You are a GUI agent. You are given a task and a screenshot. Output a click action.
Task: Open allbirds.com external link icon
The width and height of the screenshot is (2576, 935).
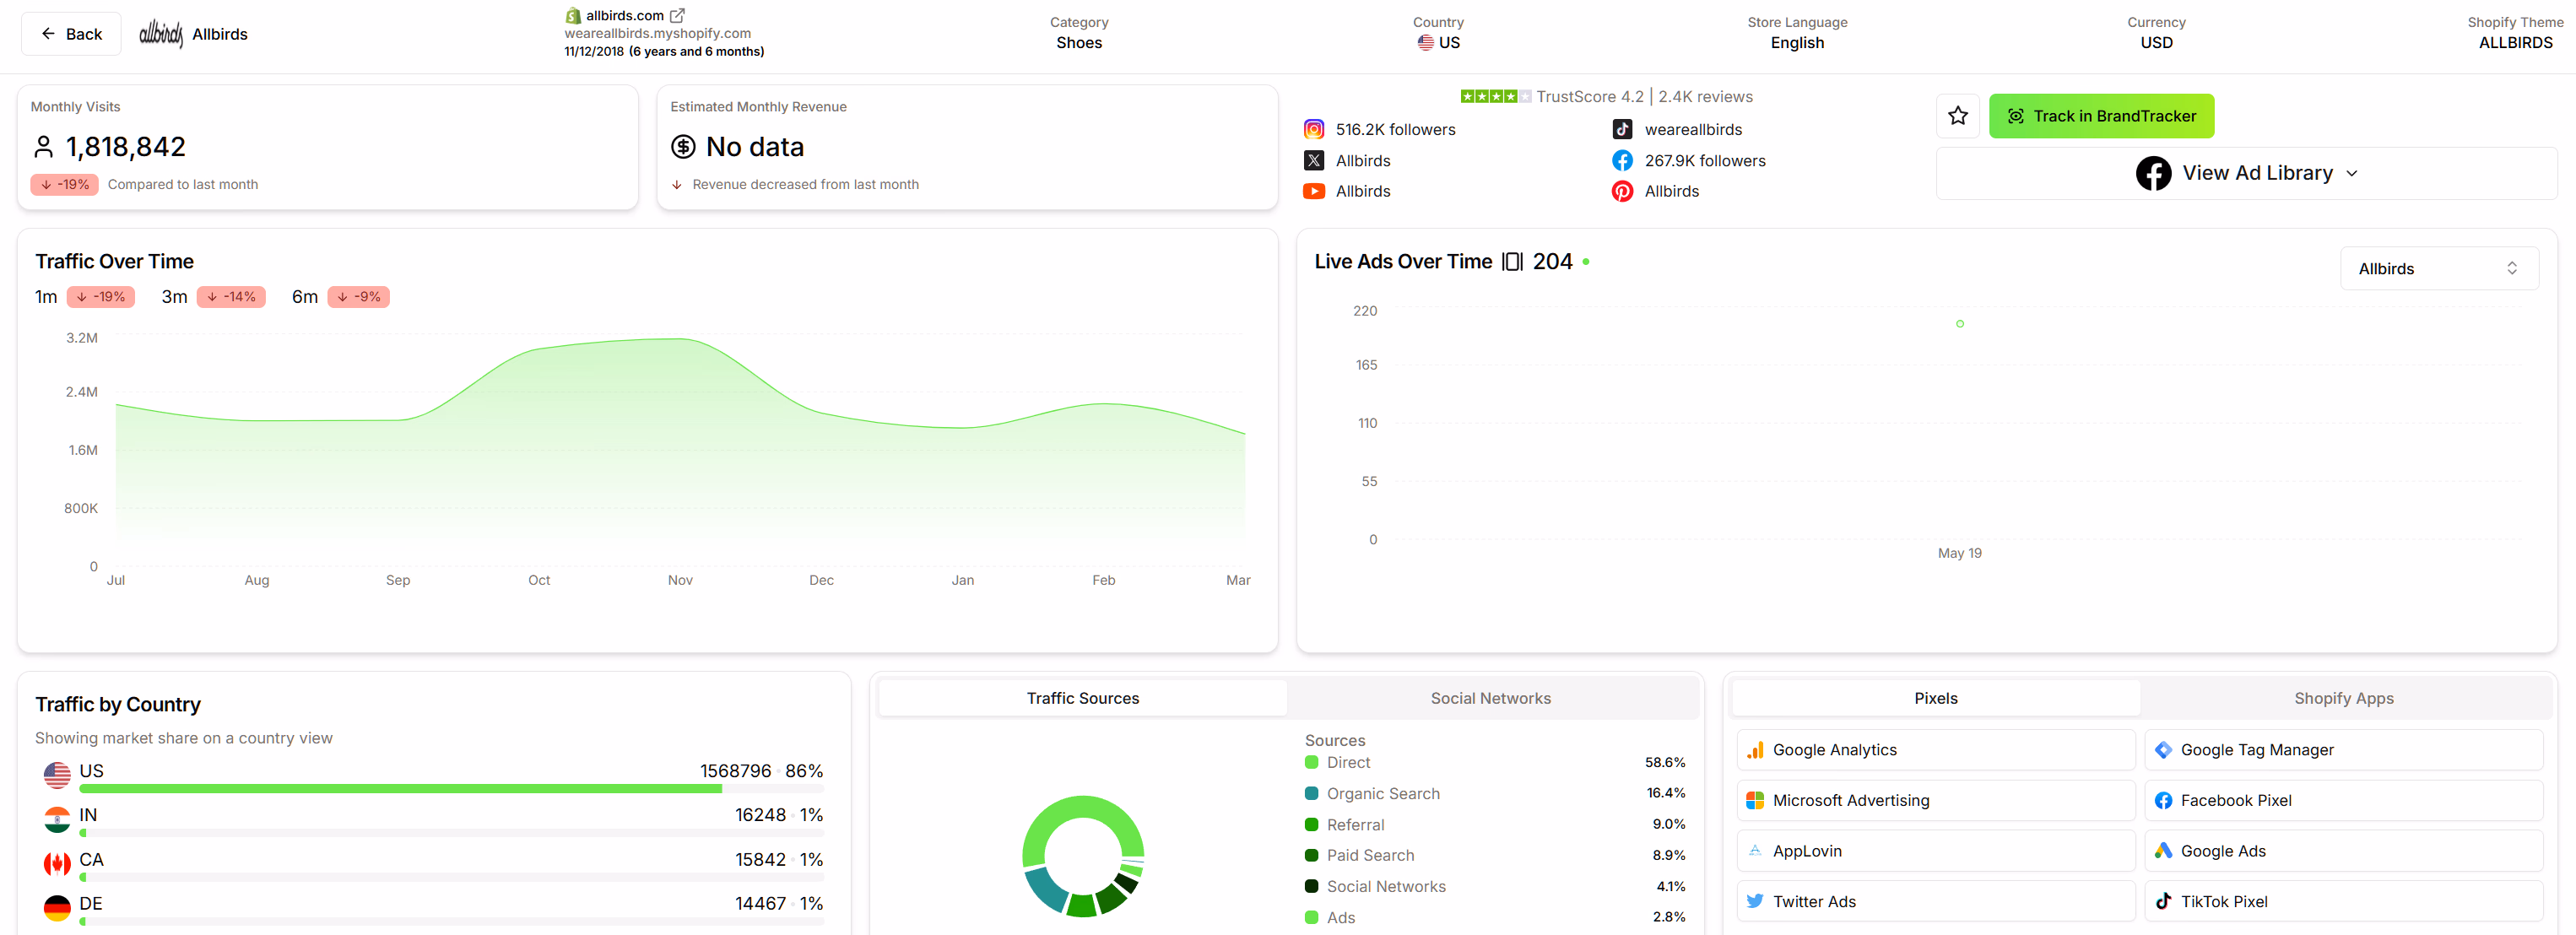677,15
